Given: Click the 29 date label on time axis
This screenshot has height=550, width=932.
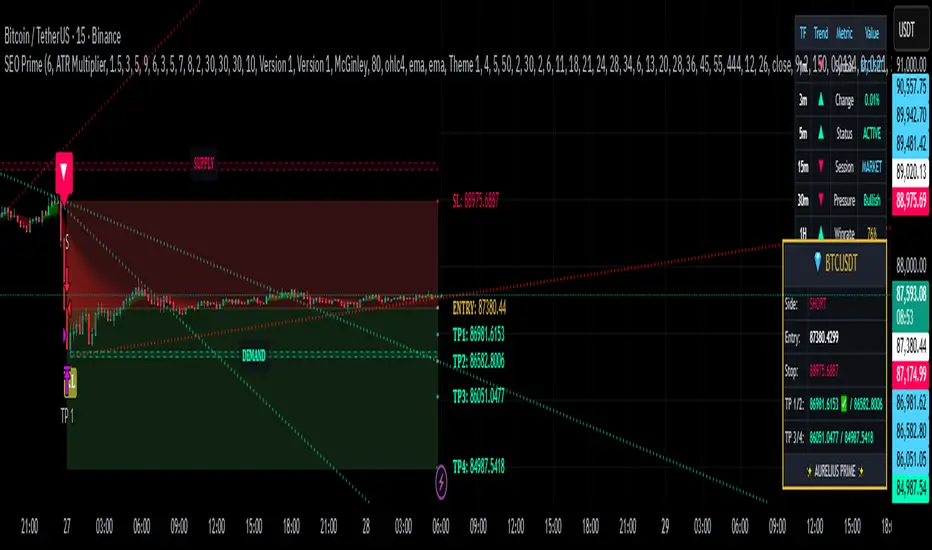Looking at the screenshot, I should pyautogui.click(x=665, y=526).
